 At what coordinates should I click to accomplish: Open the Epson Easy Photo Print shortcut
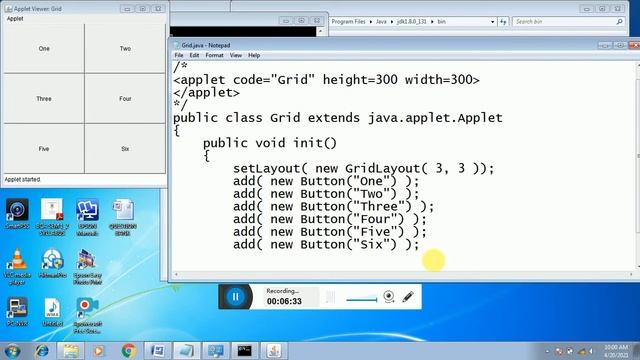click(87, 267)
